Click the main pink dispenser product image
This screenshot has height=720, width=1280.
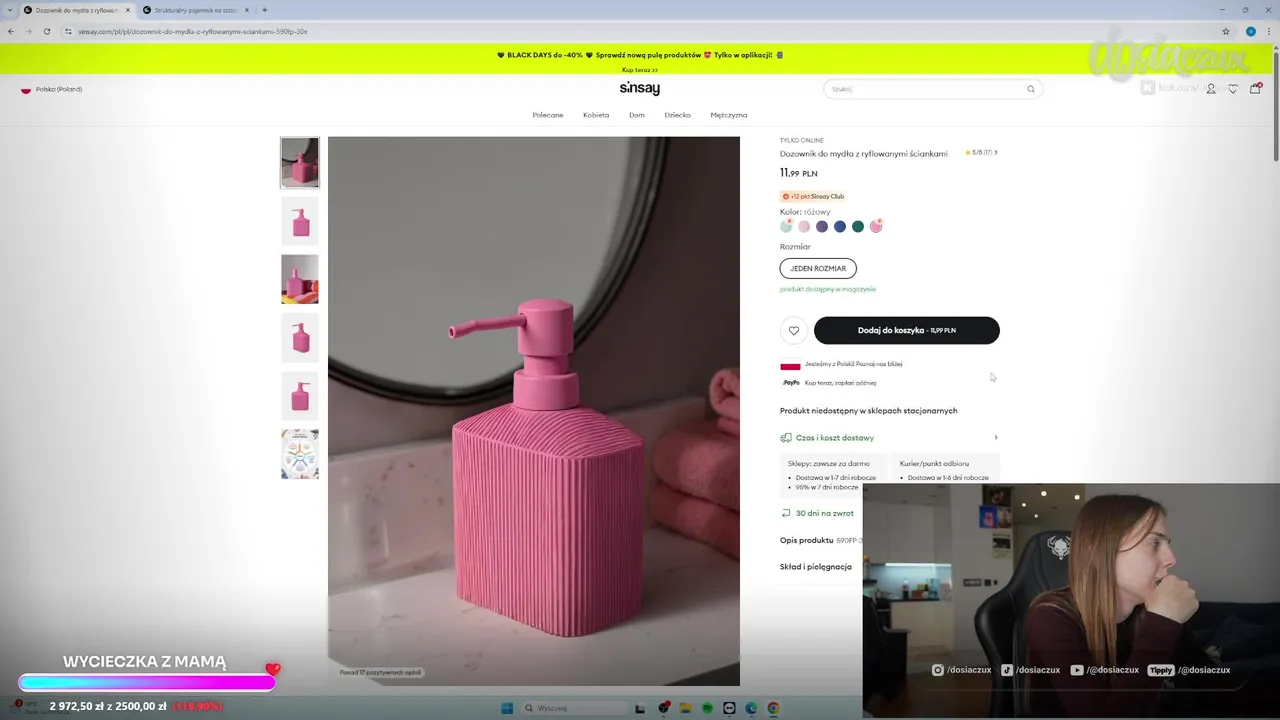(534, 411)
